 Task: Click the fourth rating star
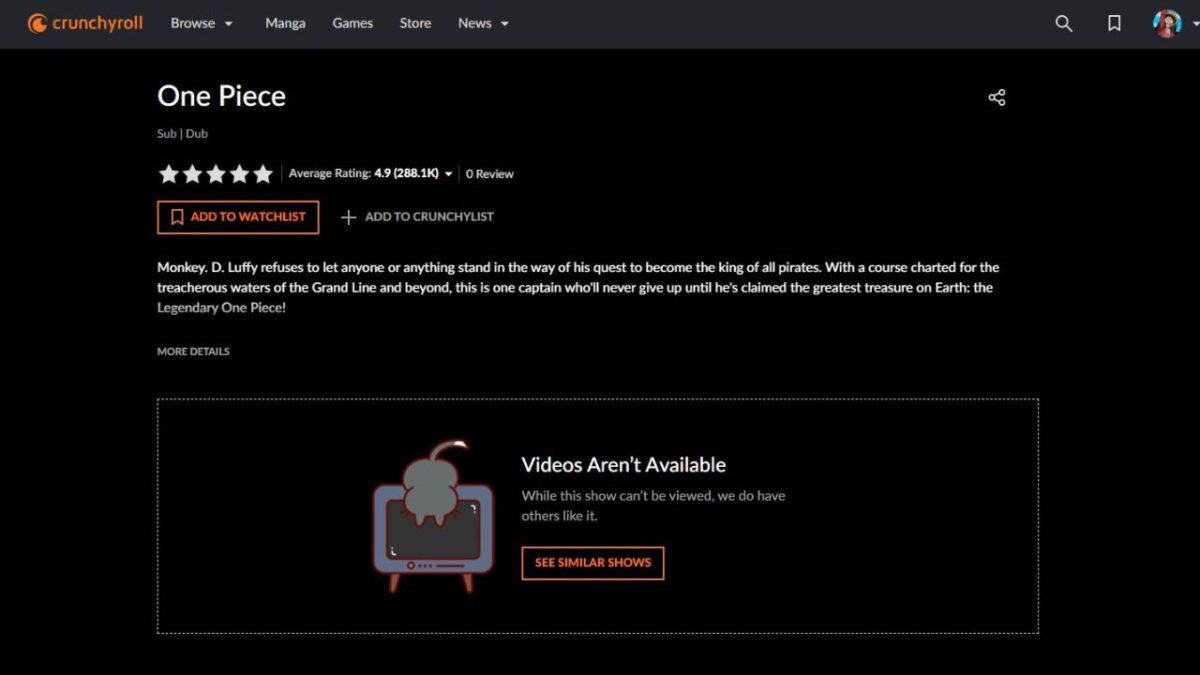point(240,174)
